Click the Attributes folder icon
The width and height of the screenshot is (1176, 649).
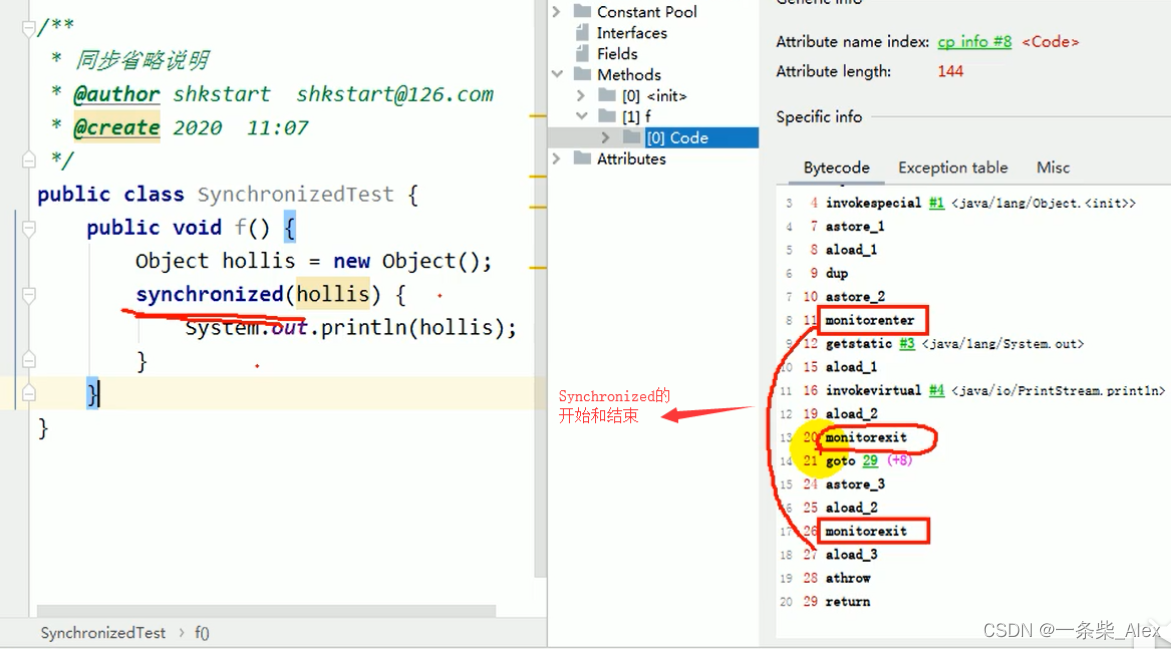coord(582,158)
